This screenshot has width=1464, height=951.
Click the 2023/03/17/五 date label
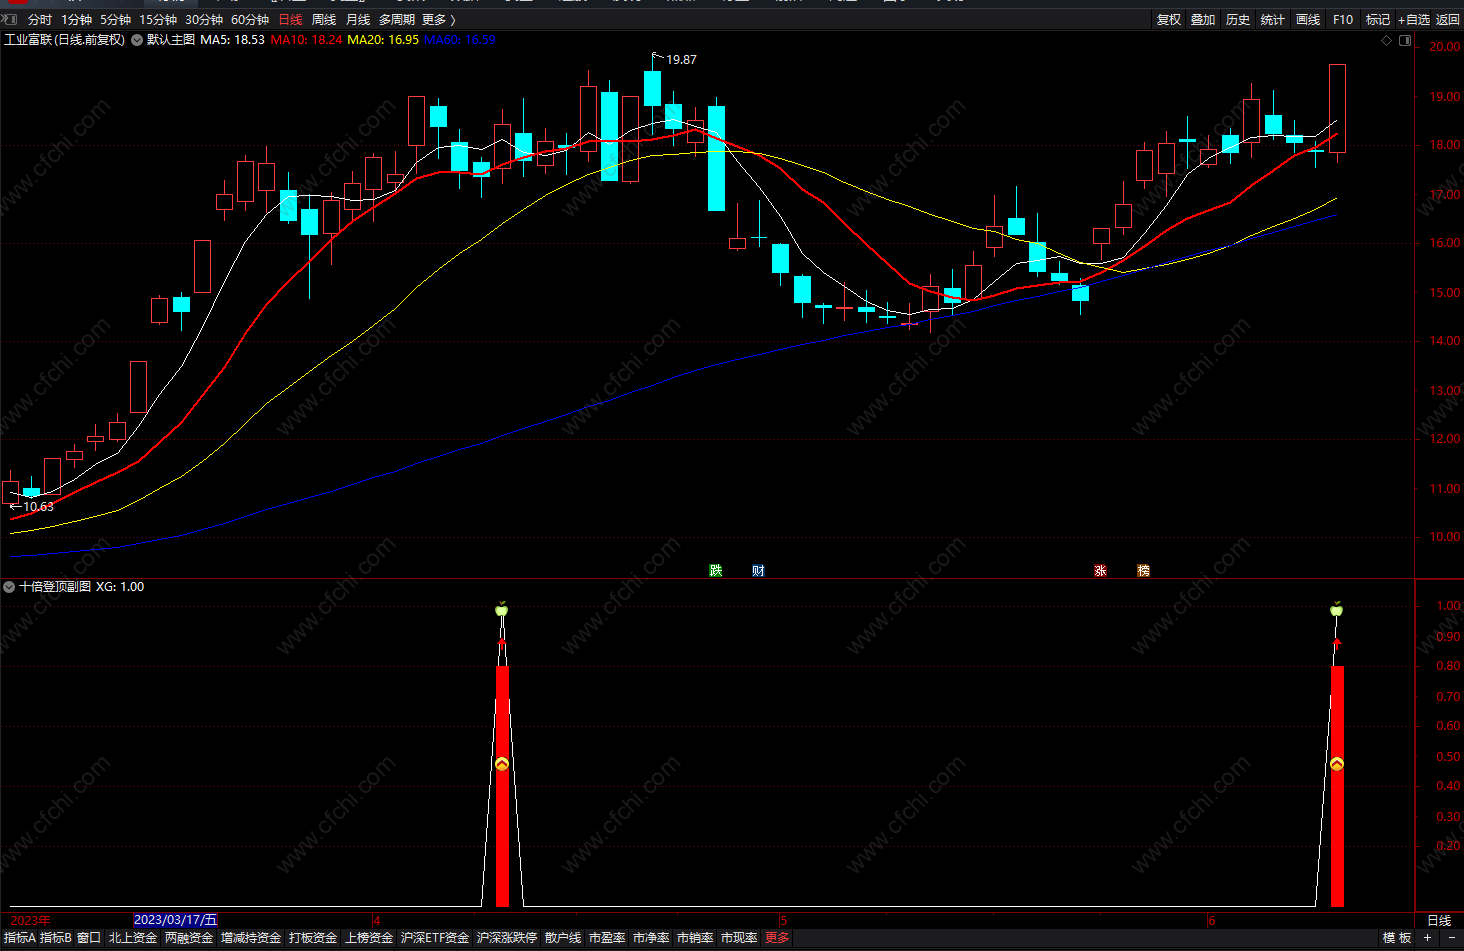pos(175,920)
